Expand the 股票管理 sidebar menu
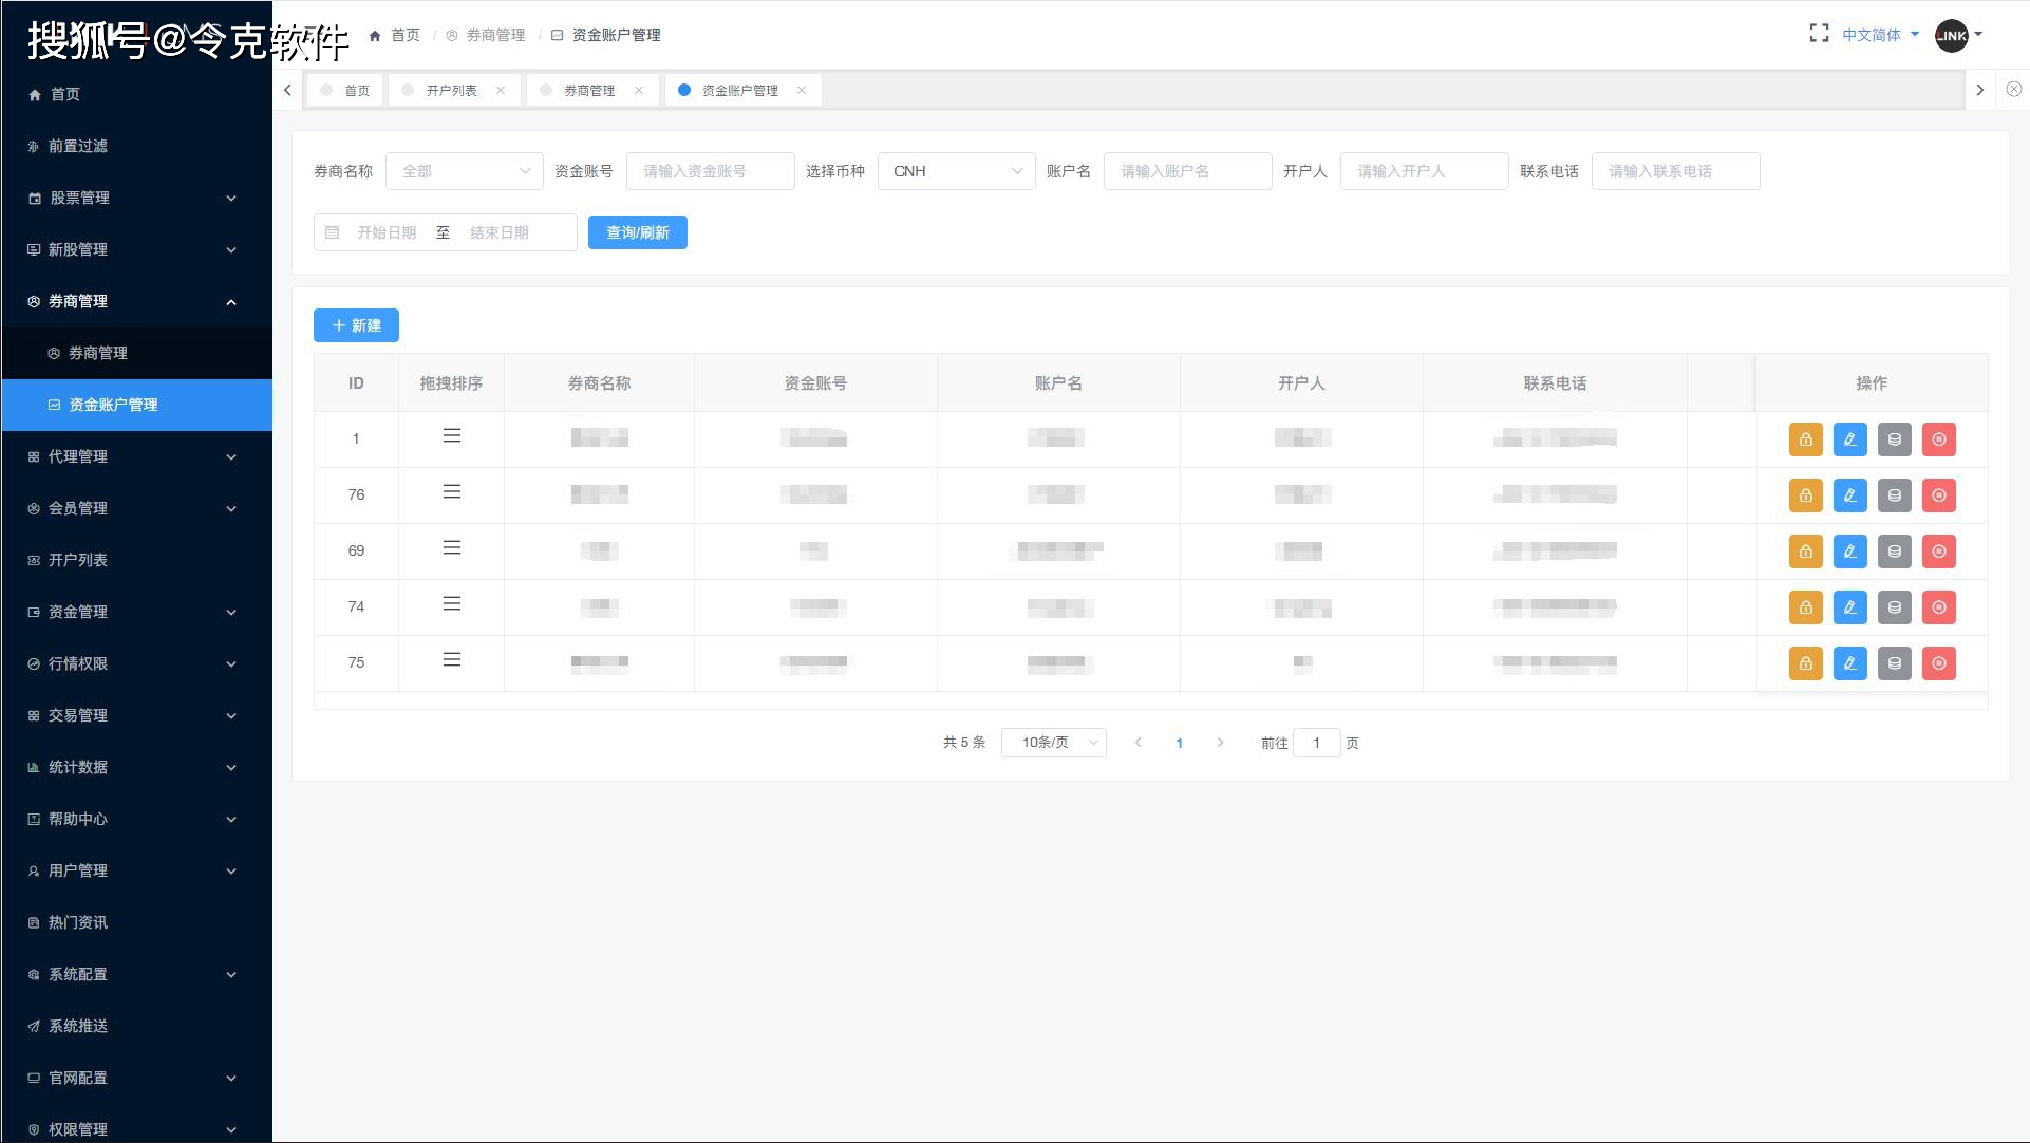The width and height of the screenshot is (2030, 1143). 136,198
